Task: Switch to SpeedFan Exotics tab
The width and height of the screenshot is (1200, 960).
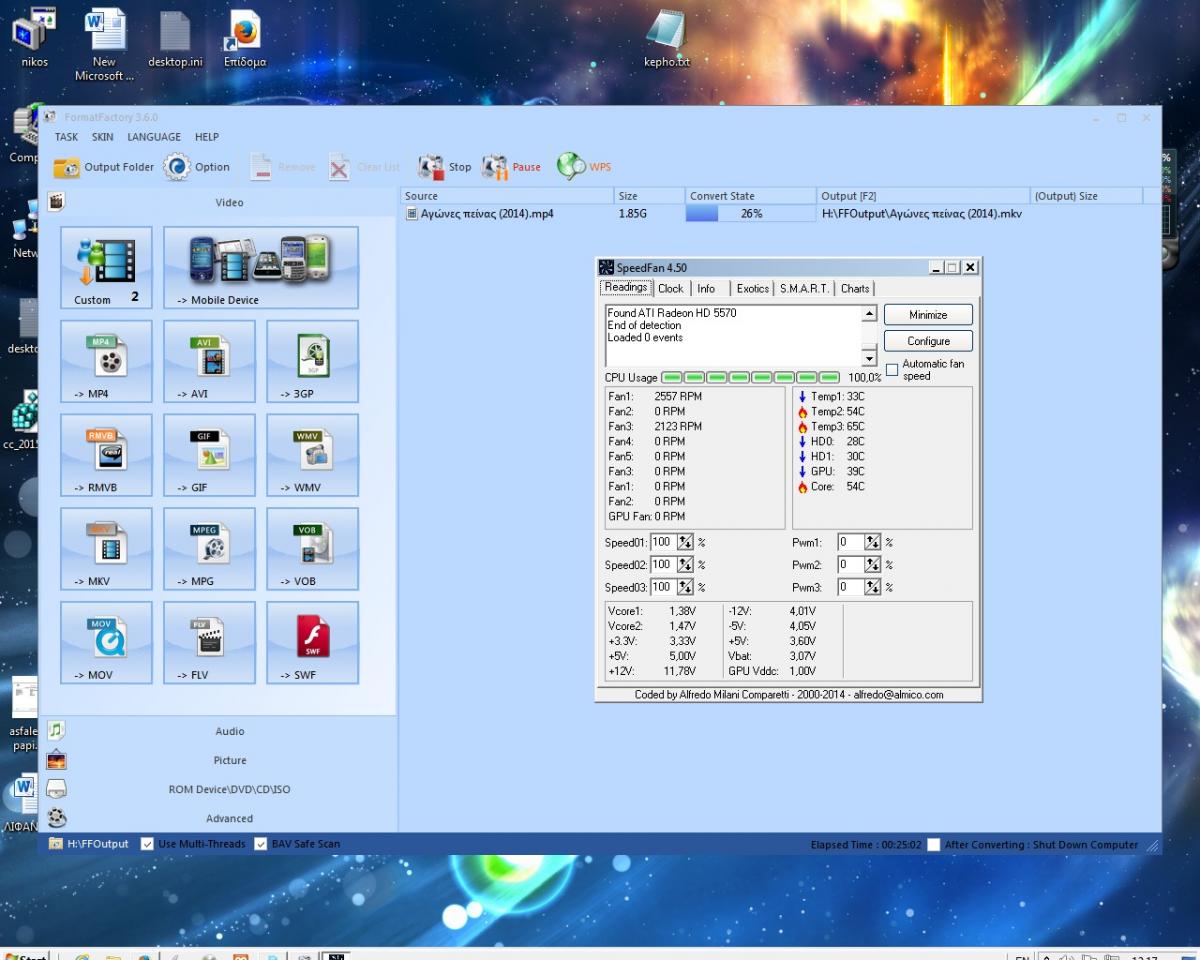Action: [752, 288]
